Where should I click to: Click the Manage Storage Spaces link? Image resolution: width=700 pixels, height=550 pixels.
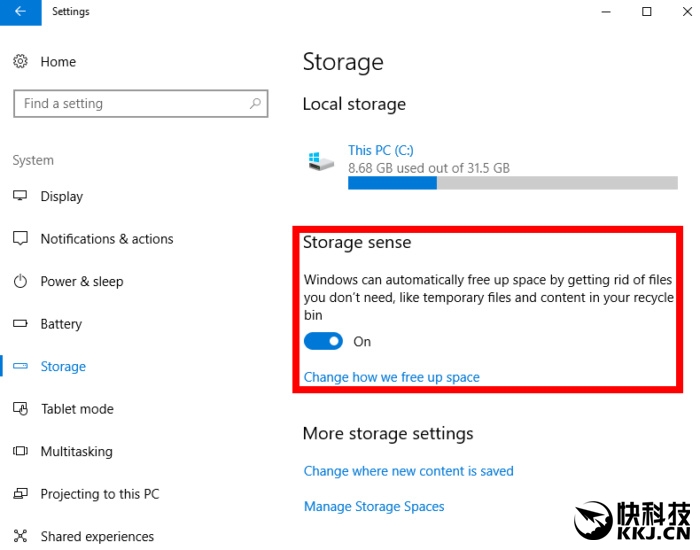[374, 507]
